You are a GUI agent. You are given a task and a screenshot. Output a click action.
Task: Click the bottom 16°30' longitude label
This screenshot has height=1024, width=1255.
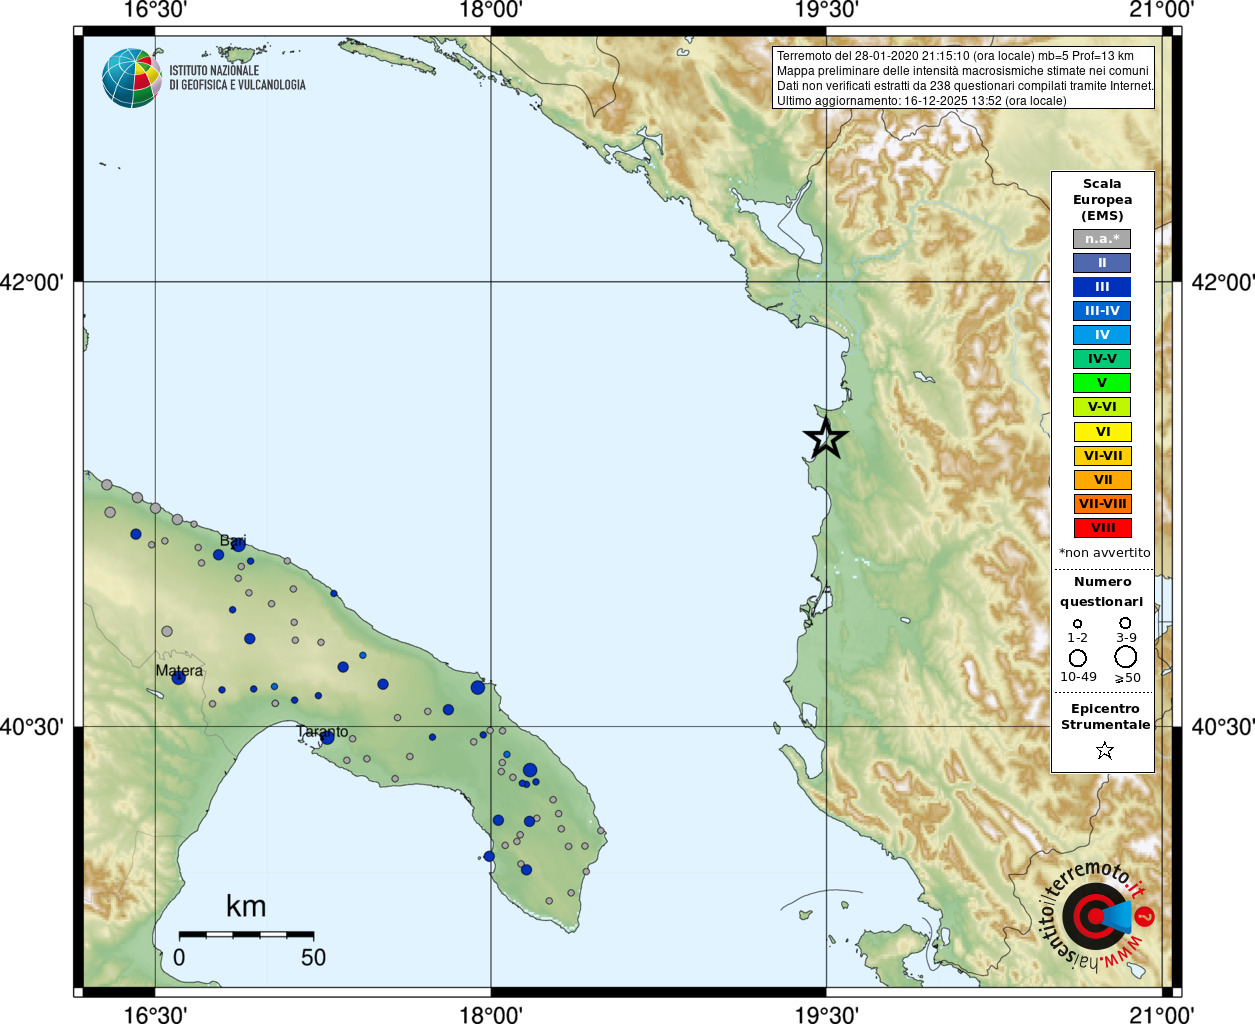155,1015
